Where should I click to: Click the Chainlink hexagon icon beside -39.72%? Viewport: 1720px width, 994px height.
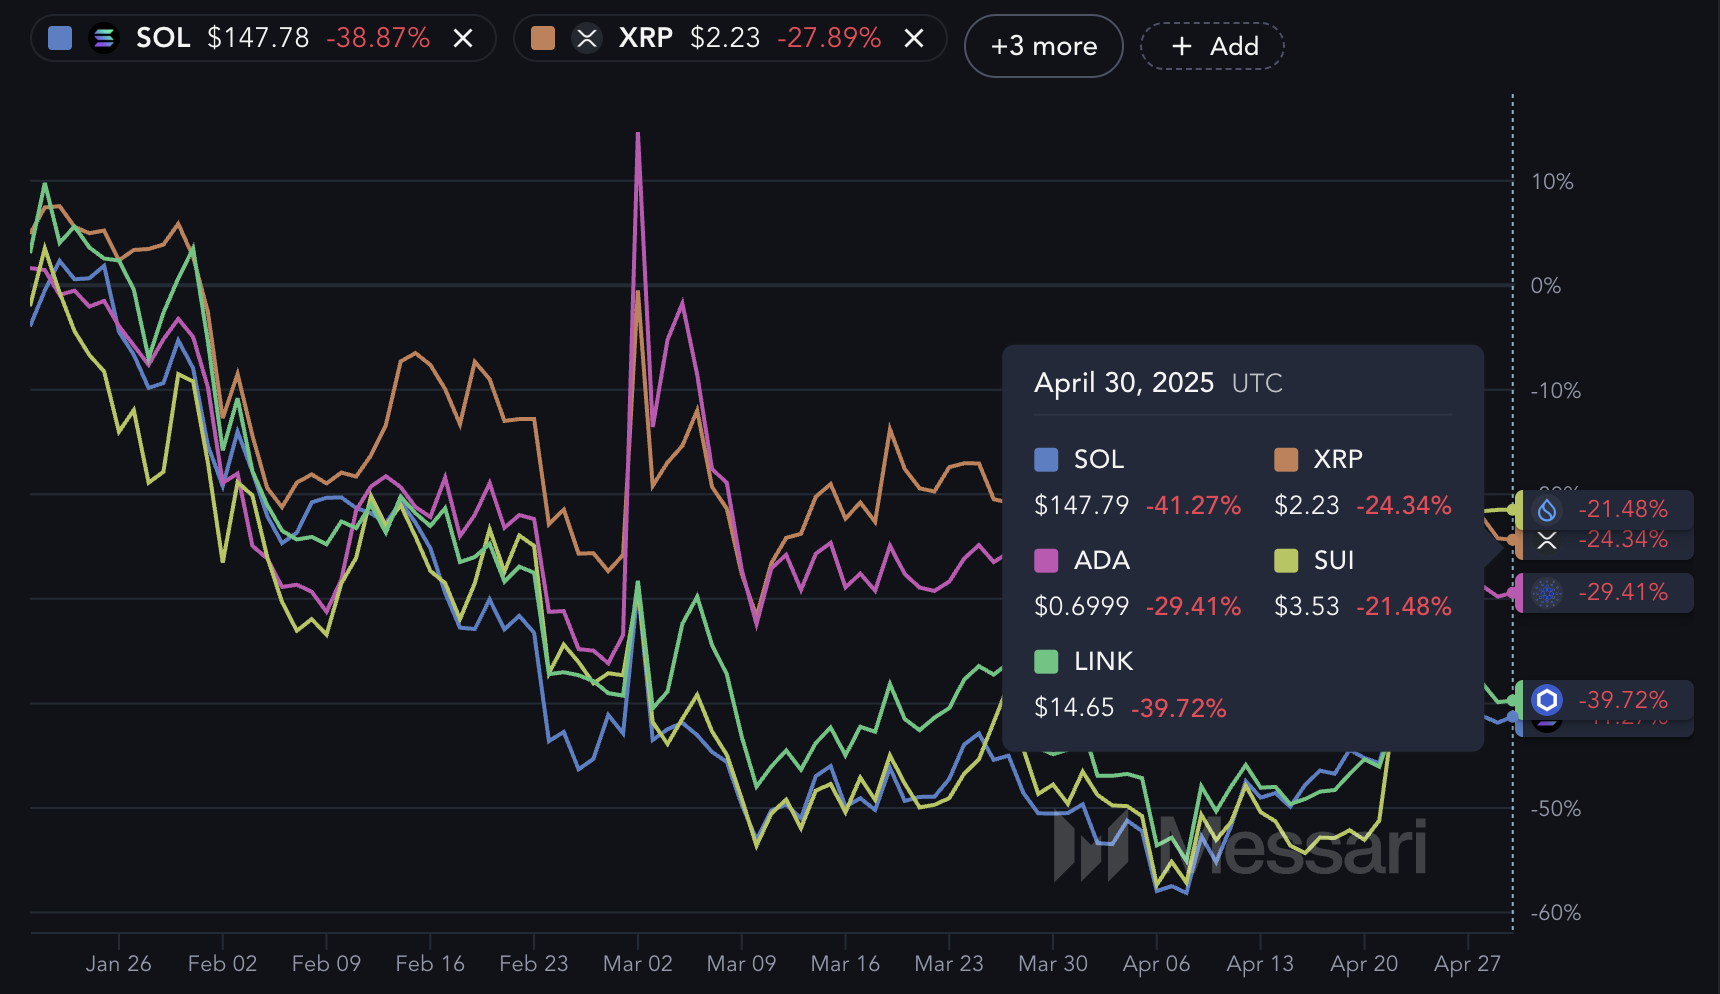click(1547, 700)
